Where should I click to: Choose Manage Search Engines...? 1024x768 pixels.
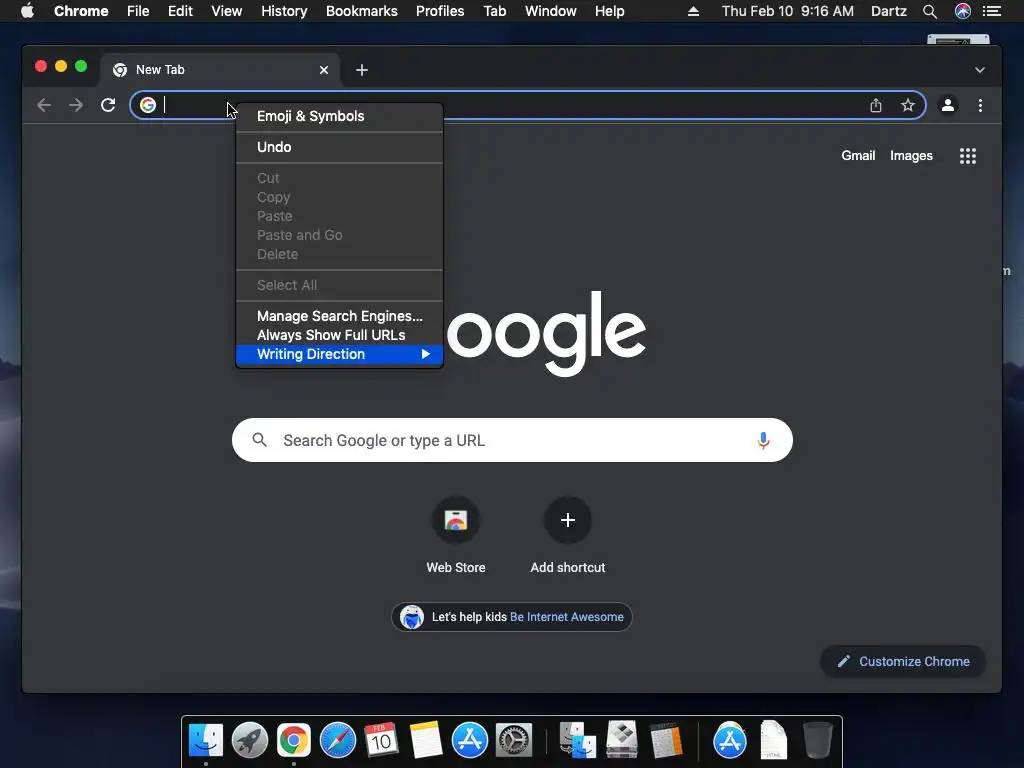[x=340, y=316]
